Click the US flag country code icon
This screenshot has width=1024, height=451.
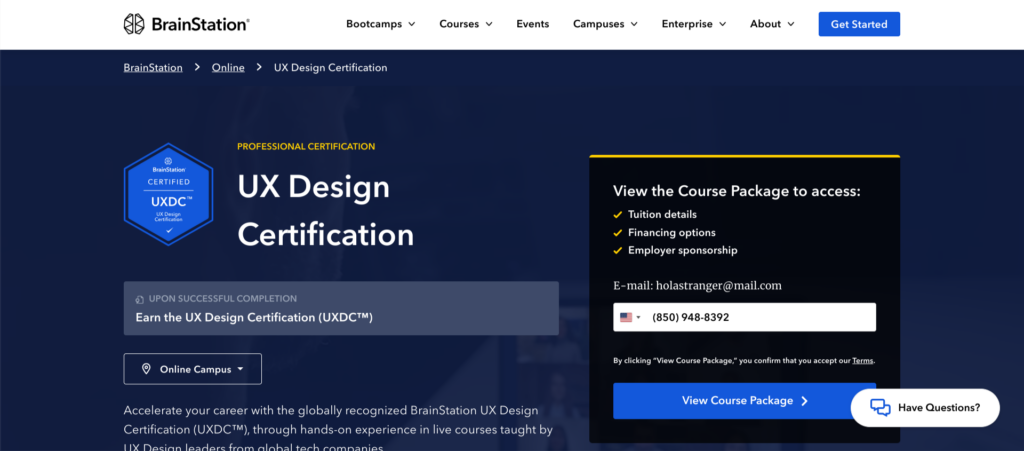coord(626,317)
